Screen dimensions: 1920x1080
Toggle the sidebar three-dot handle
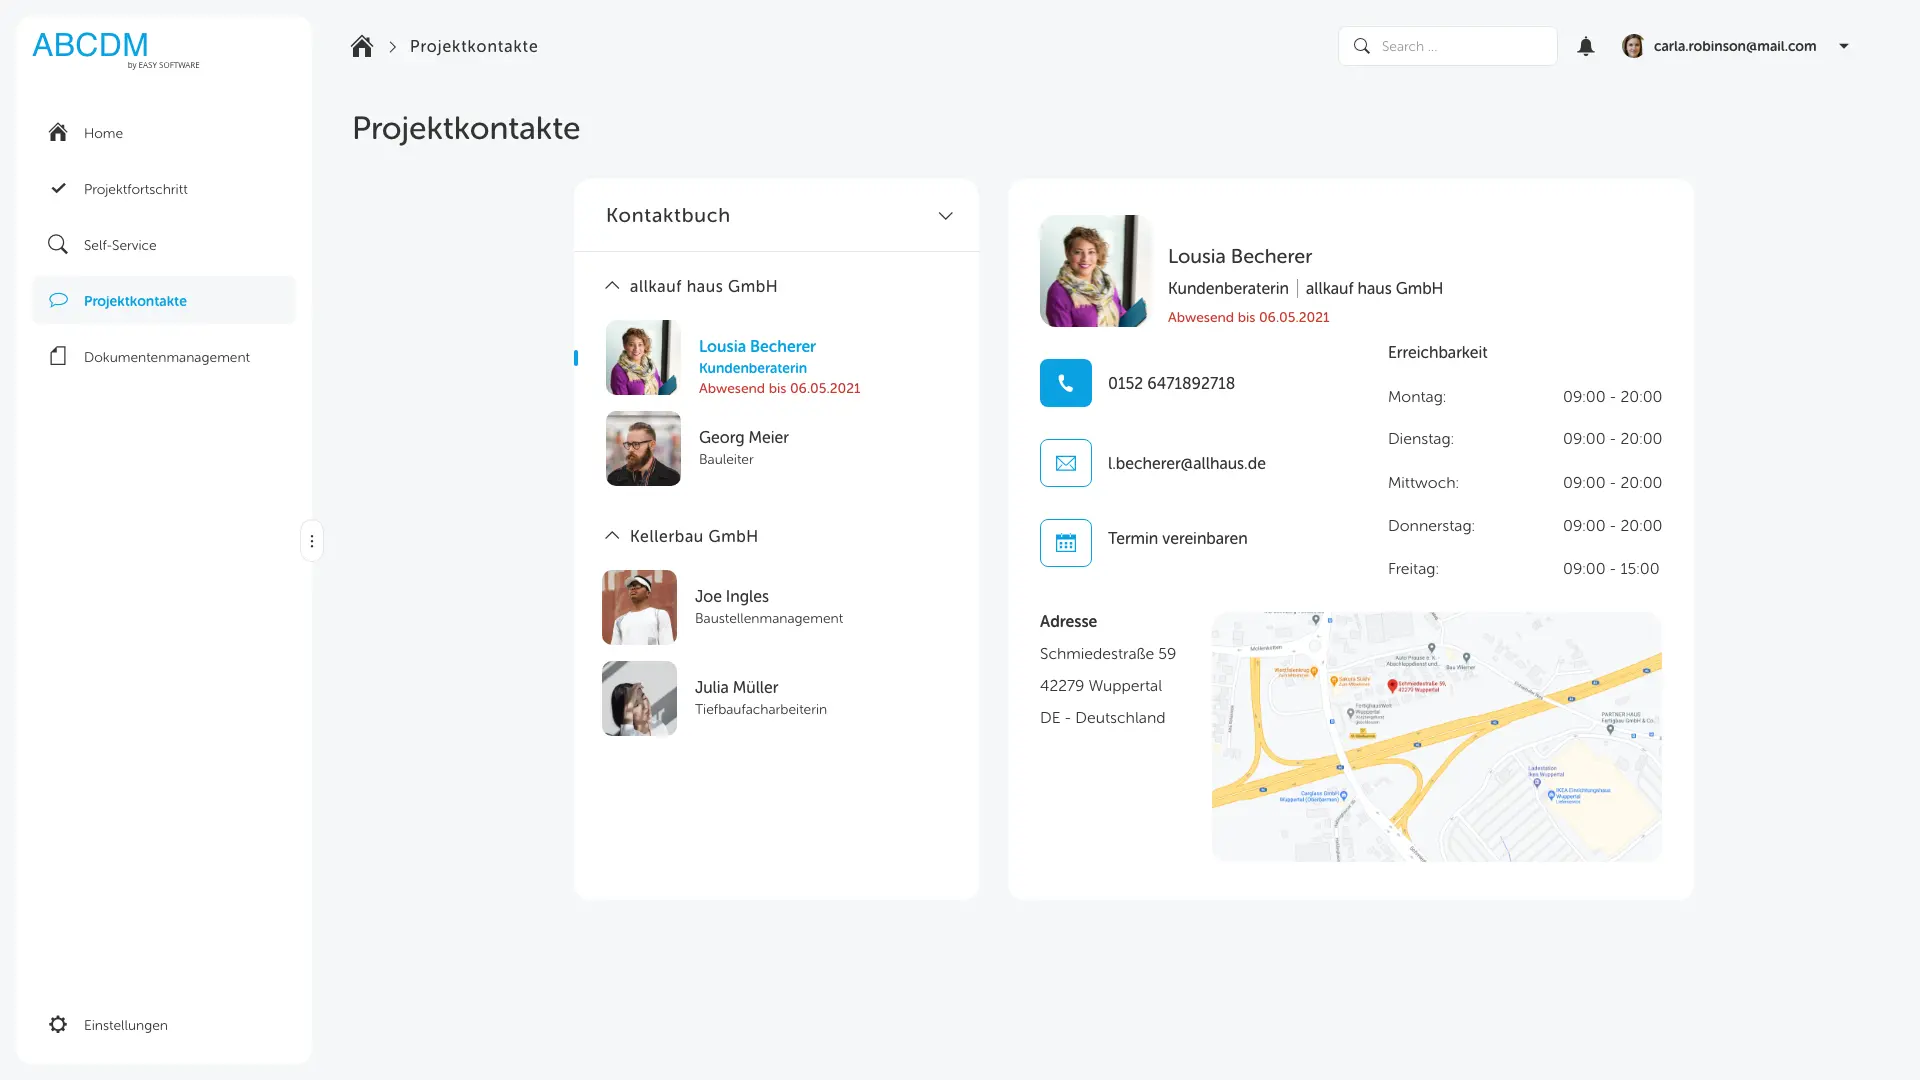312,541
